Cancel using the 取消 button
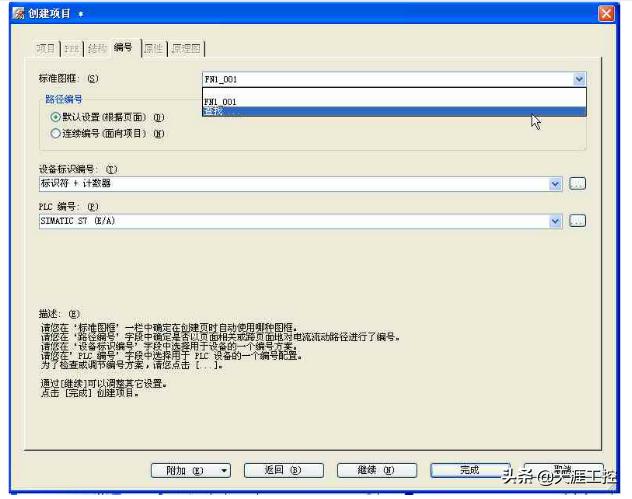 point(563,470)
